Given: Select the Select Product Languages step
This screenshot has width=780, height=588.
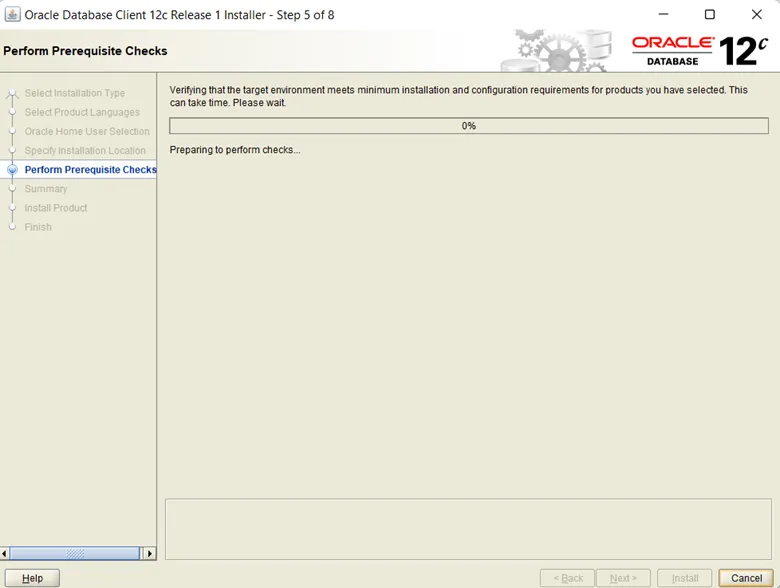Looking at the screenshot, I should point(82,112).
